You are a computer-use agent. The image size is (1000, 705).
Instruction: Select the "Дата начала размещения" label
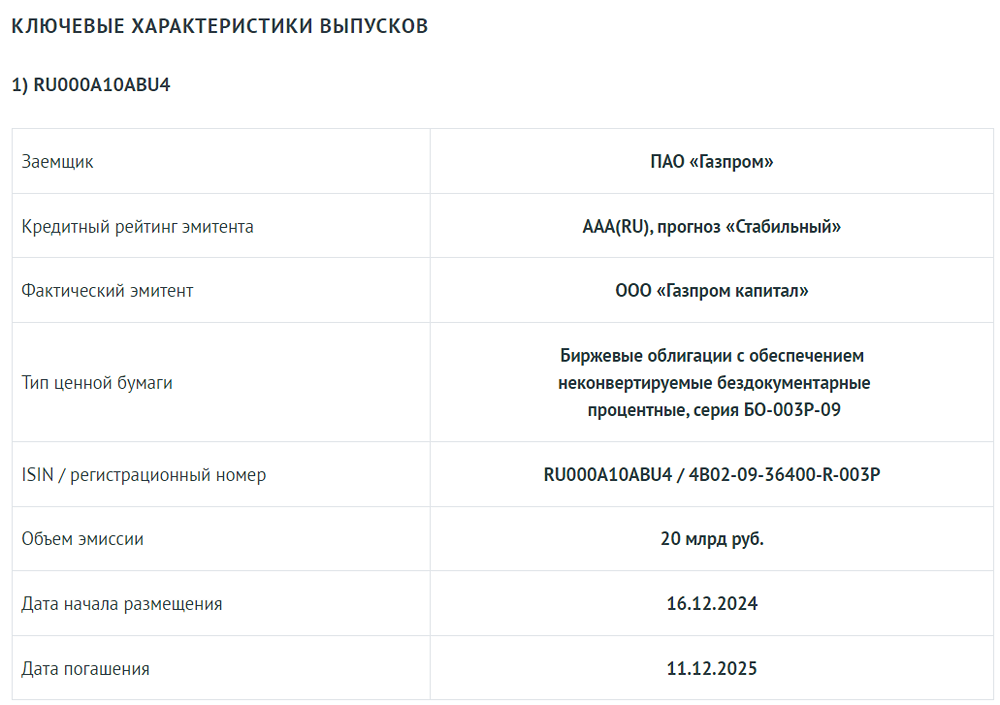click(x=122, y=604)
